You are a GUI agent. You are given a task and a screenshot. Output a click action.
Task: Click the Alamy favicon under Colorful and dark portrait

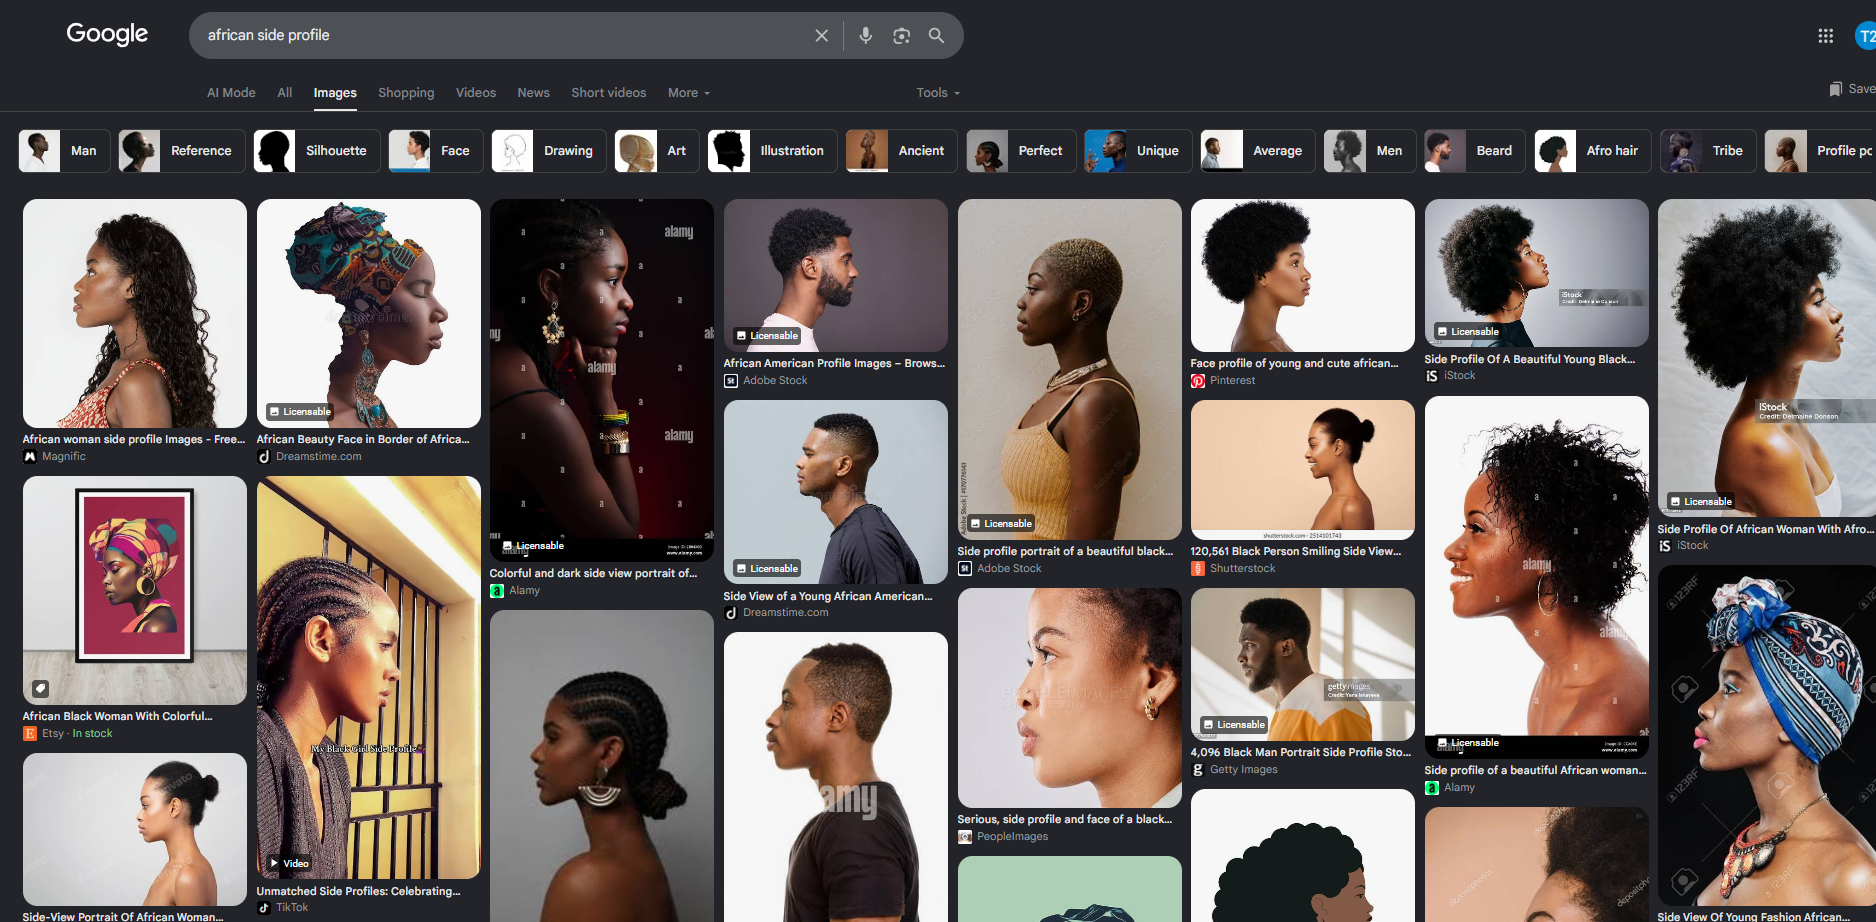[497, 591]
